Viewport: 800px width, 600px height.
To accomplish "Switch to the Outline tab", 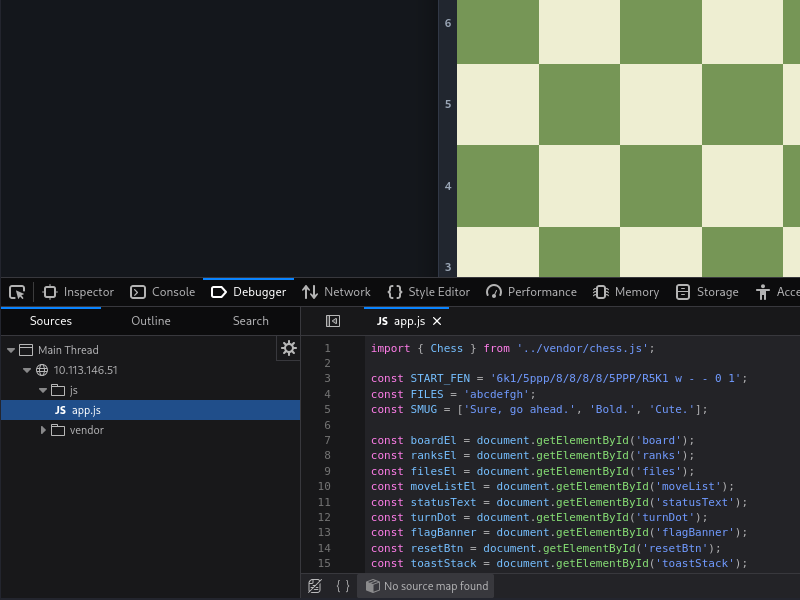I will [151, 321].
